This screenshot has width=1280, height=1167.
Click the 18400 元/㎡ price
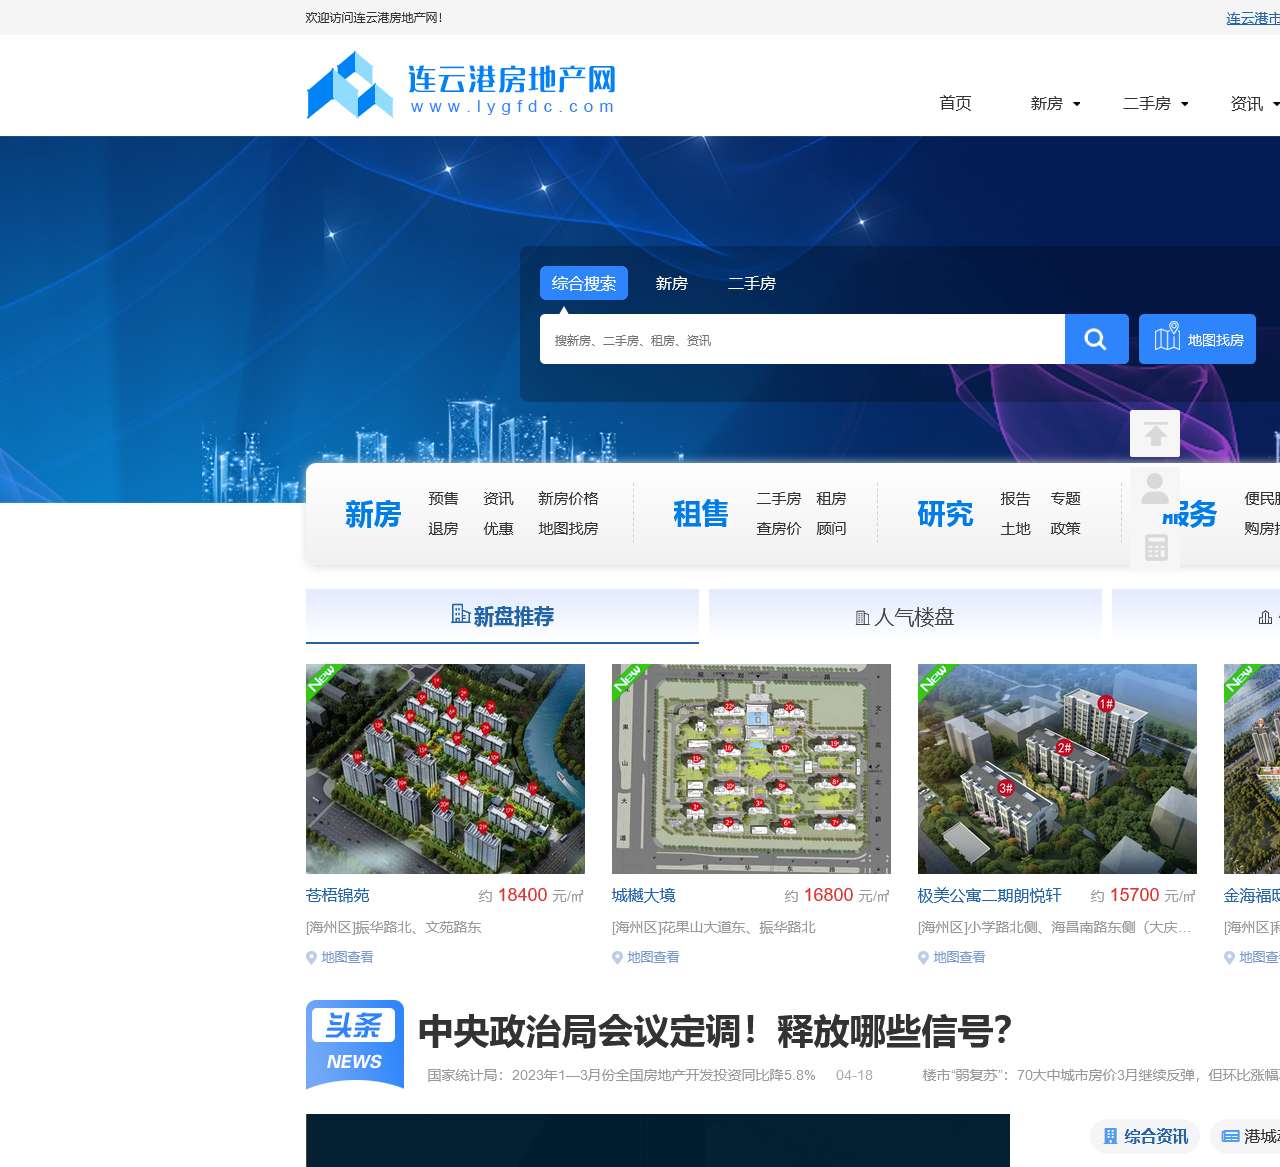[531, 896]
